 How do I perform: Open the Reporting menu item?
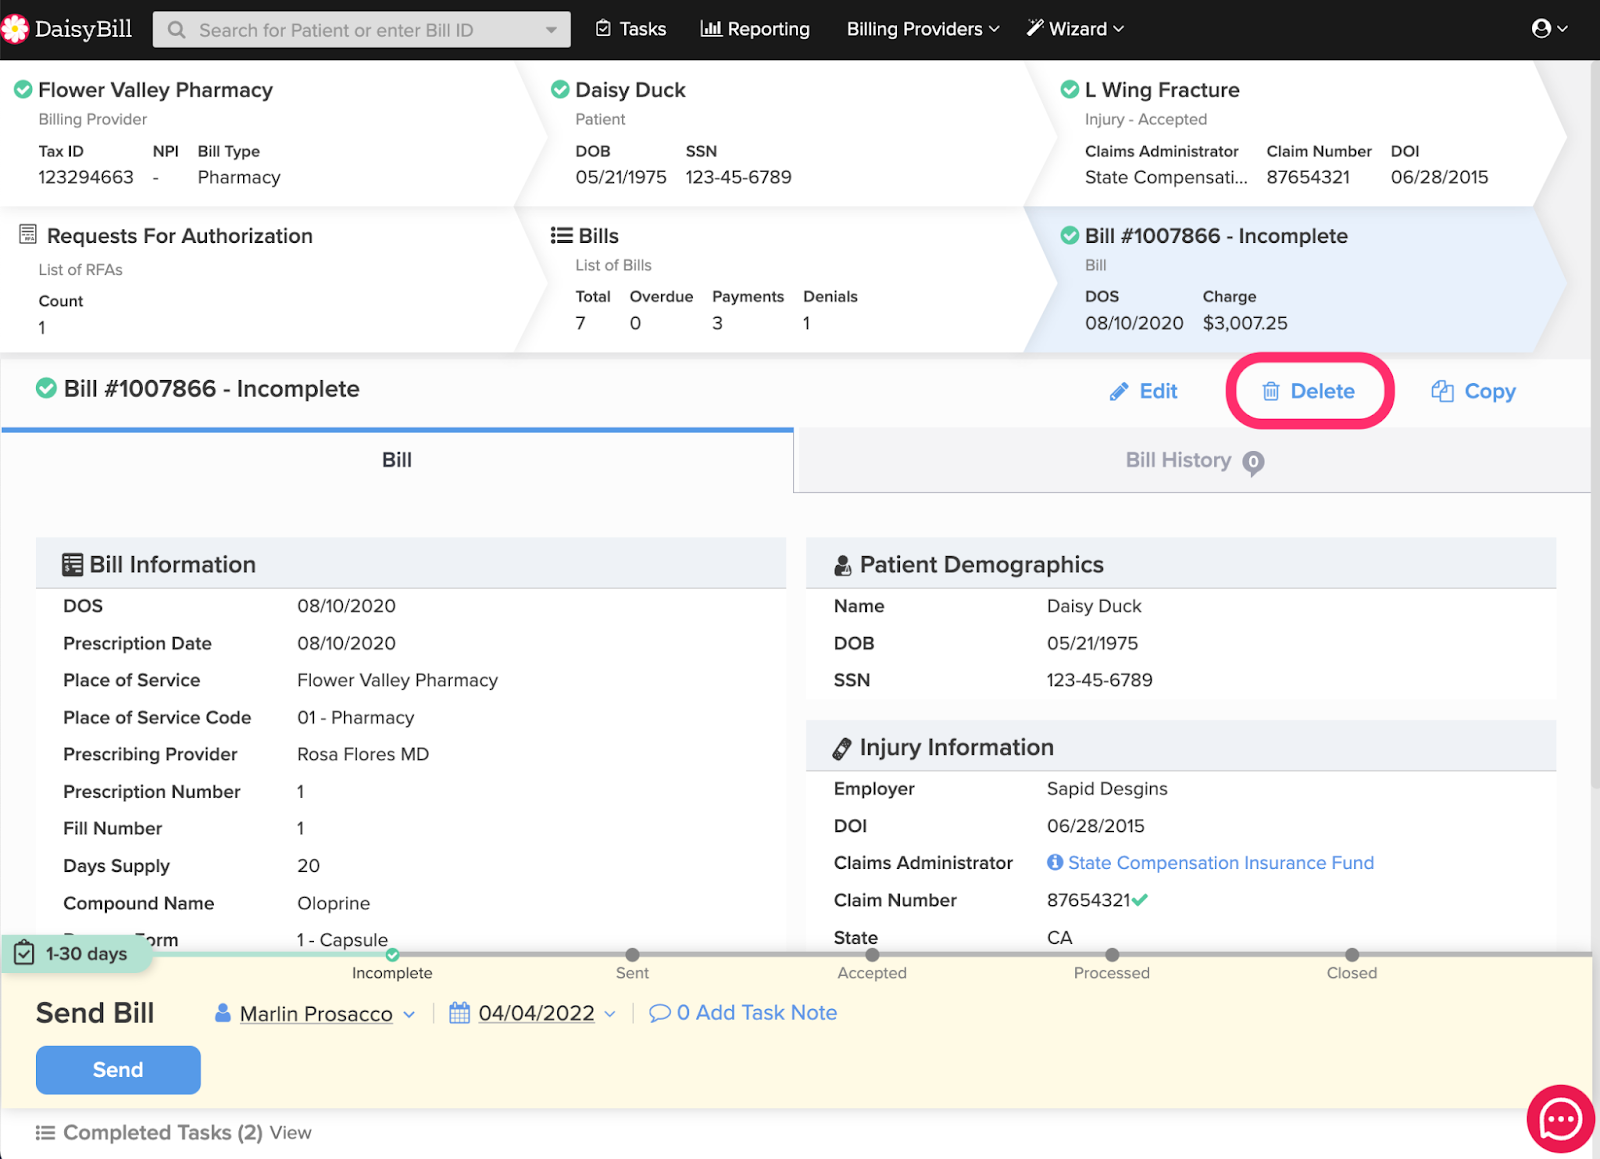[755, 29]
